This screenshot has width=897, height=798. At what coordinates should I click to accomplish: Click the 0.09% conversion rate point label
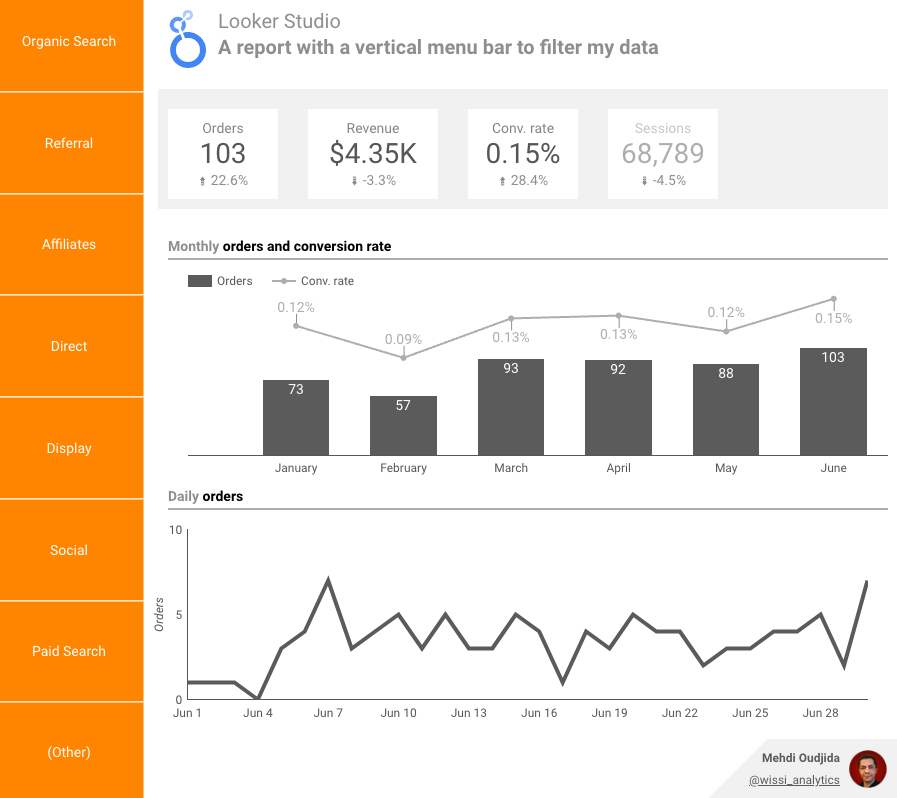[403, 339]
